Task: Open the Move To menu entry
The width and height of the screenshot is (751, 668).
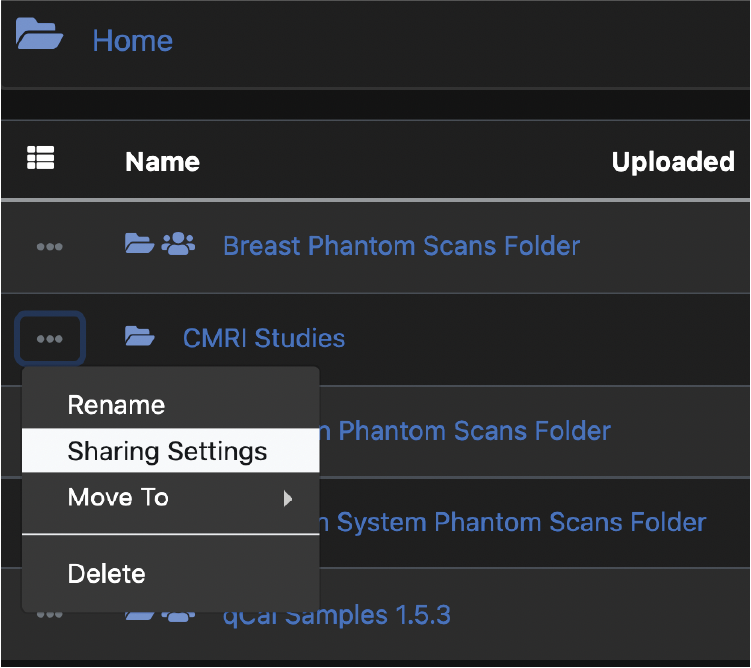Action: (118, 497)
